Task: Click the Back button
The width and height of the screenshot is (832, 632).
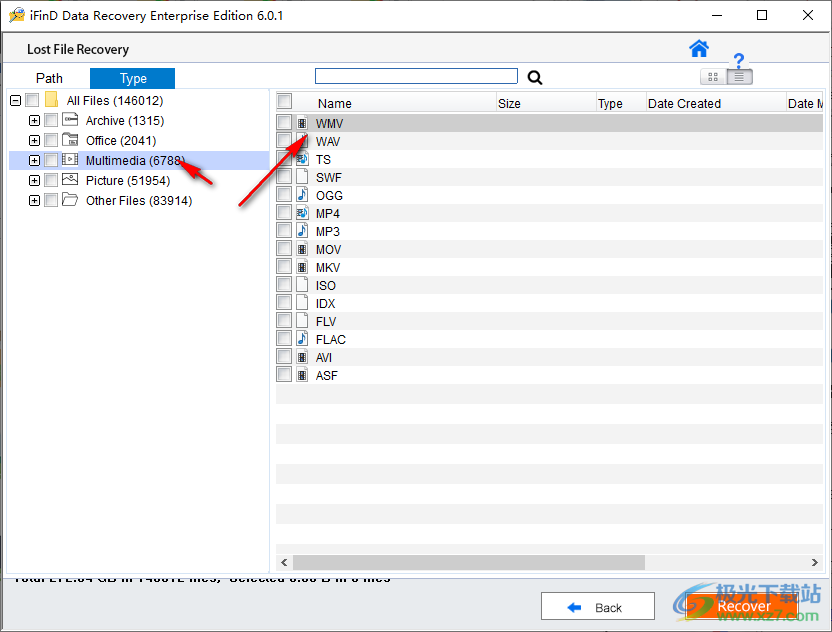Action: 597,606
